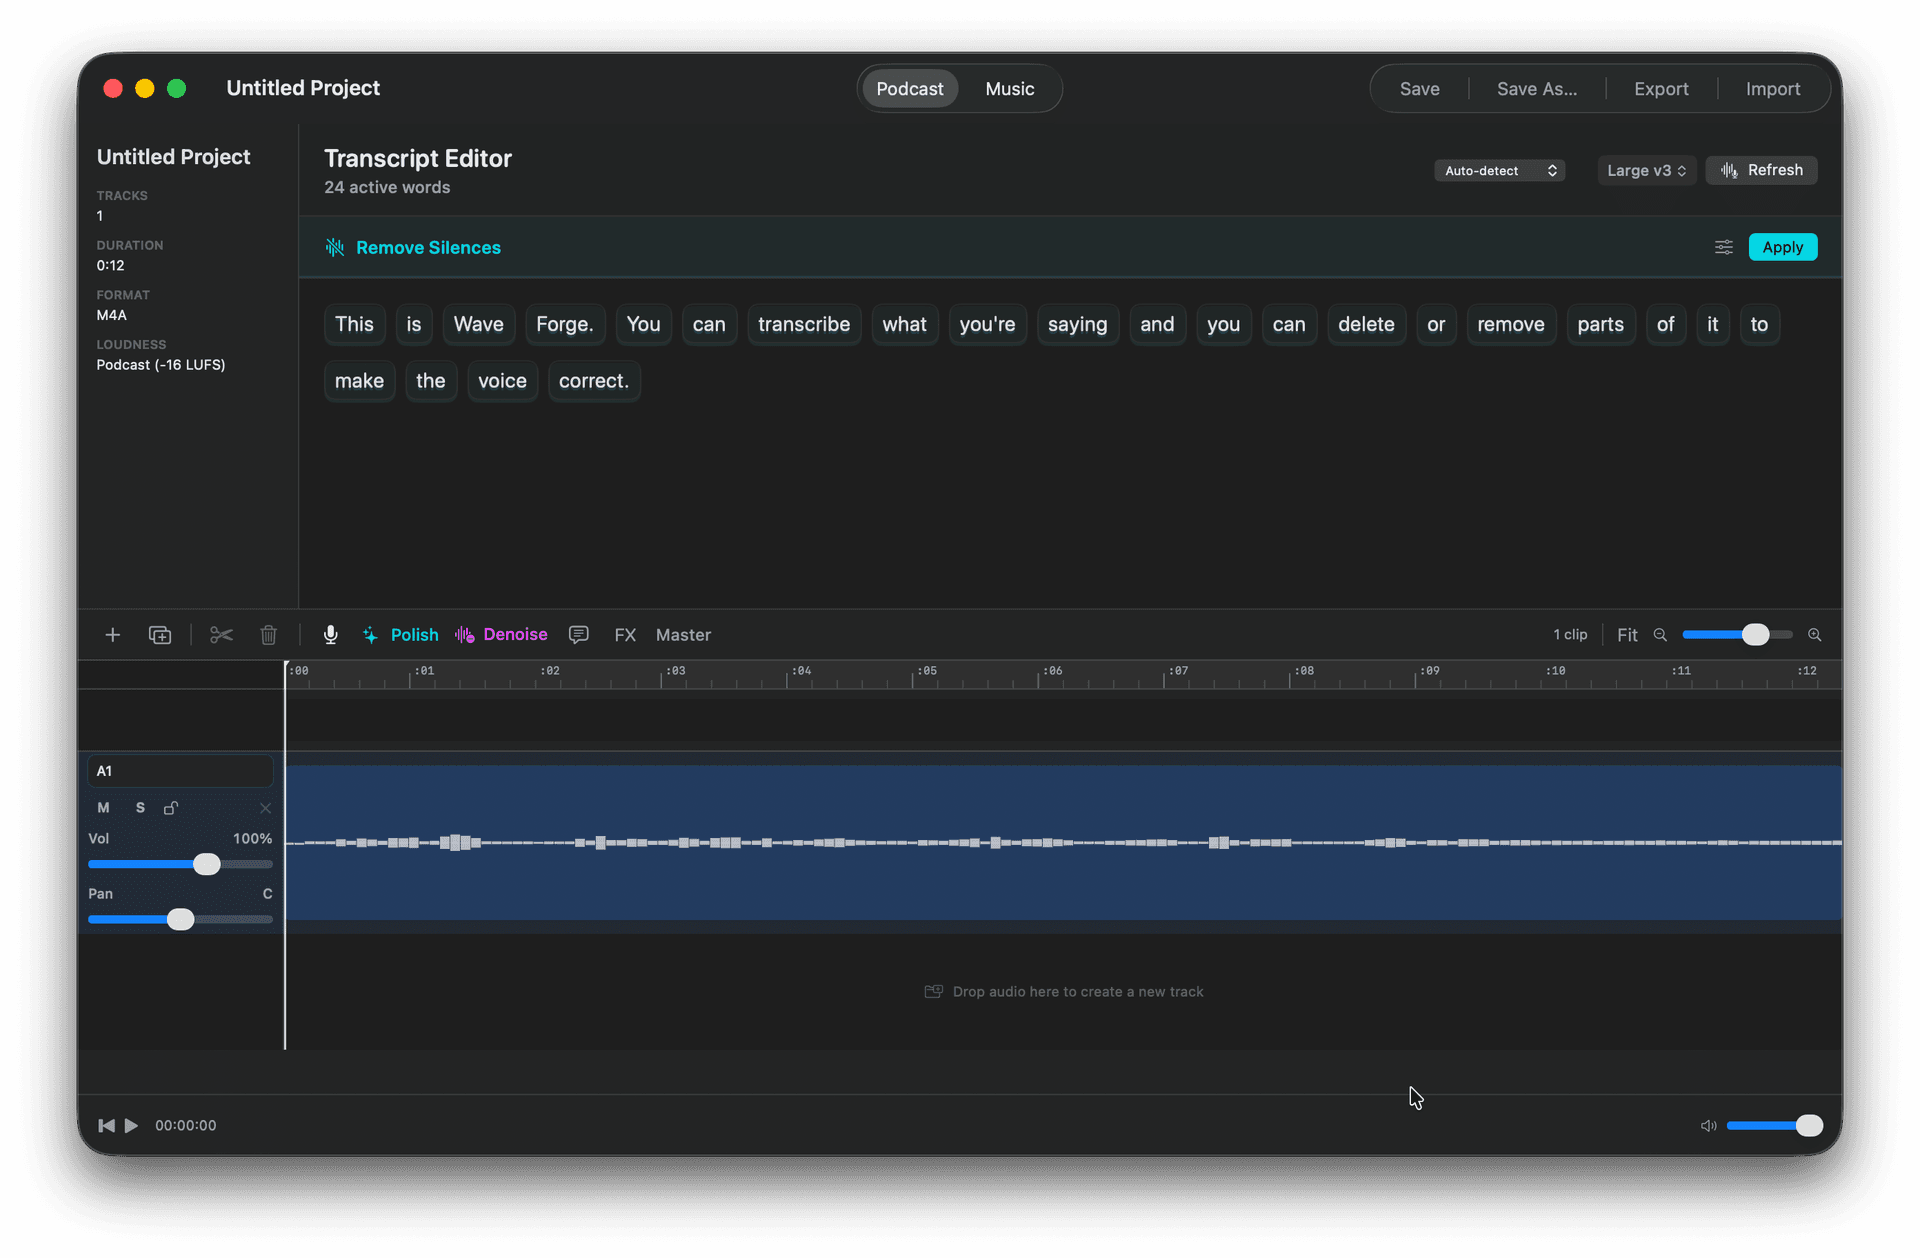
Task: Select the word "what" in transcript
Action: pyautogui.click(x=904, y=325)
